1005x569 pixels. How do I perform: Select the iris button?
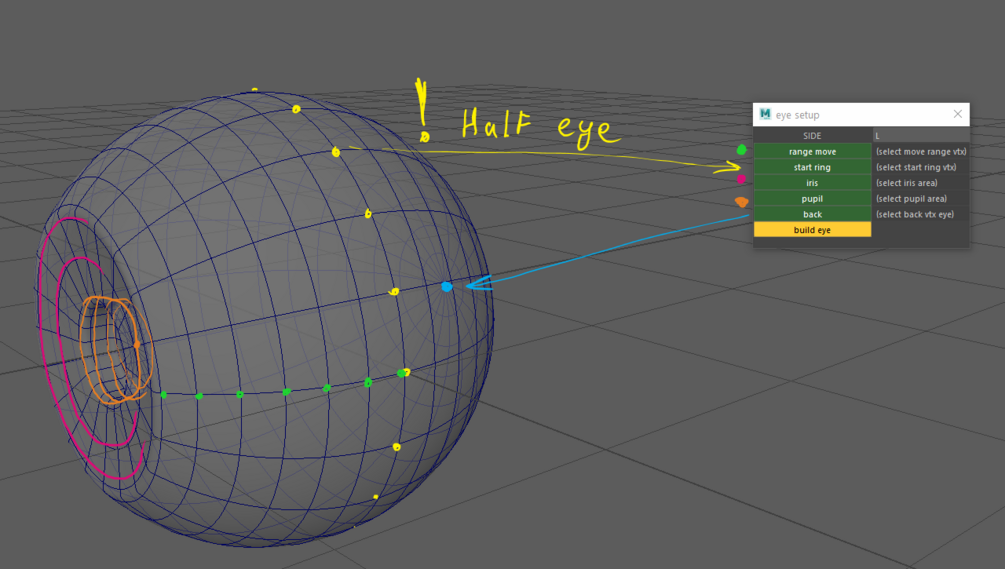pos(812,183)
